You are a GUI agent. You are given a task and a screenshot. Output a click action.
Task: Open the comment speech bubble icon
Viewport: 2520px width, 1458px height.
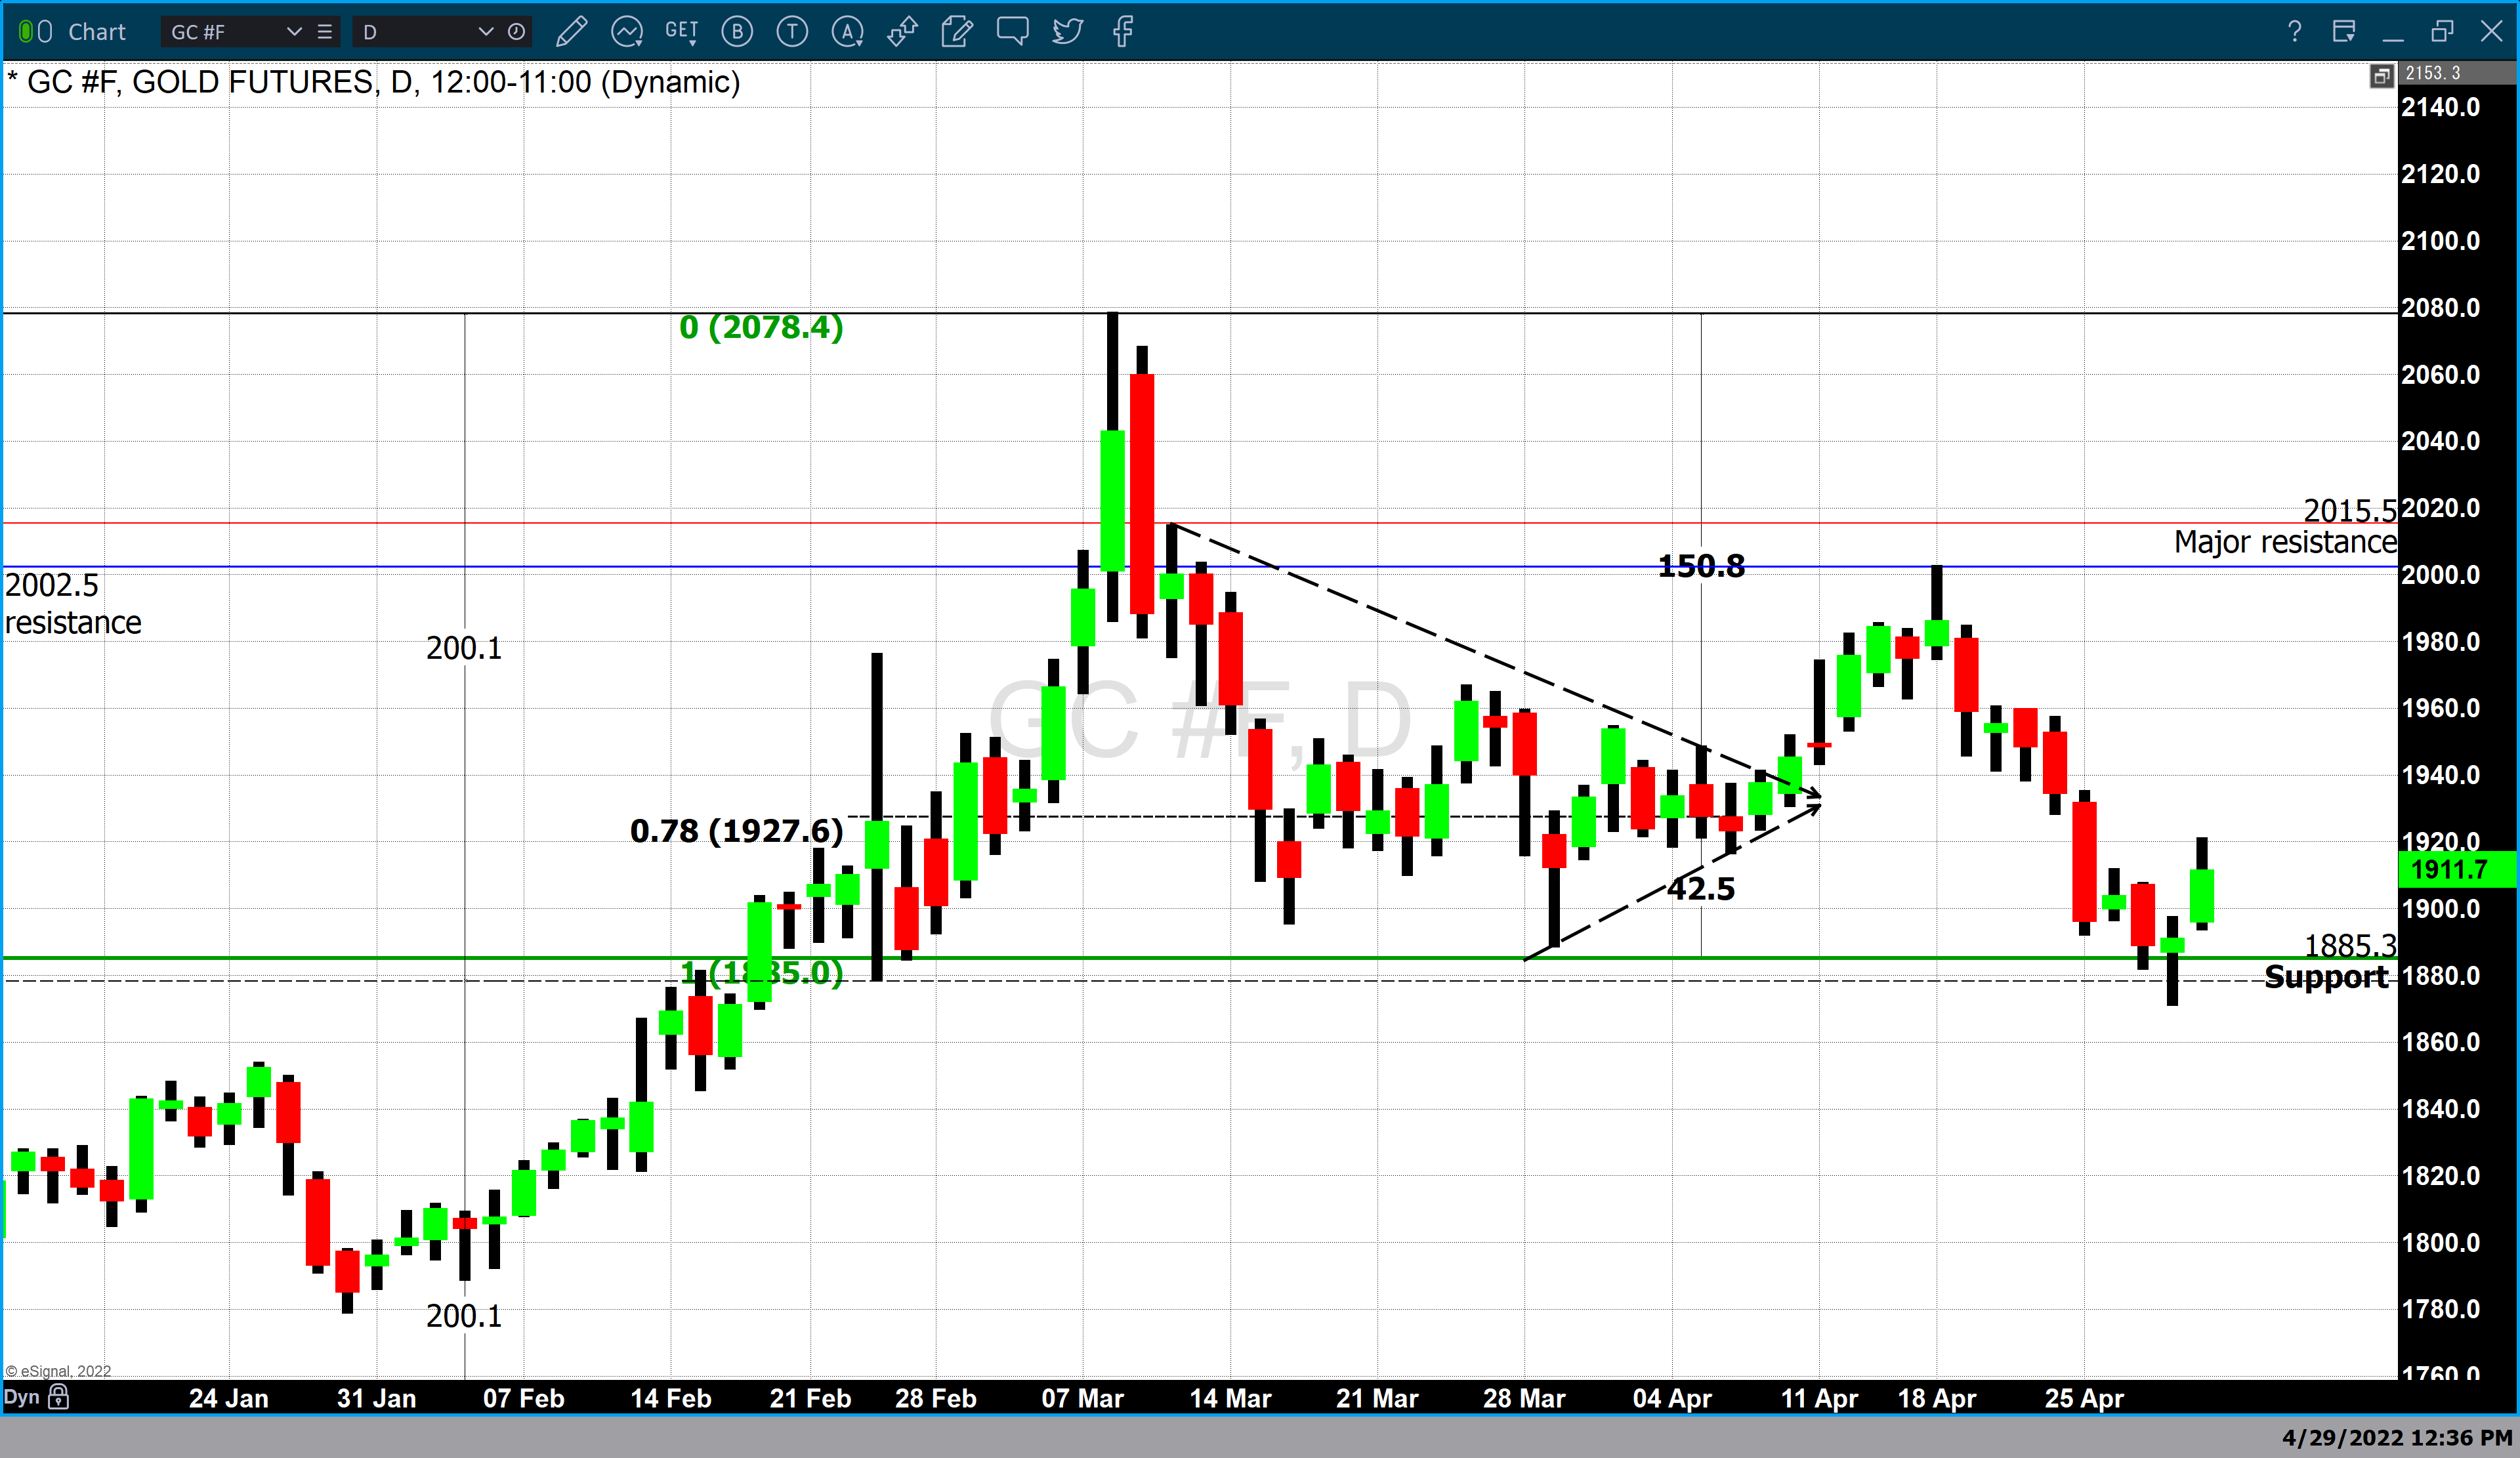[x=1012, y=32]
